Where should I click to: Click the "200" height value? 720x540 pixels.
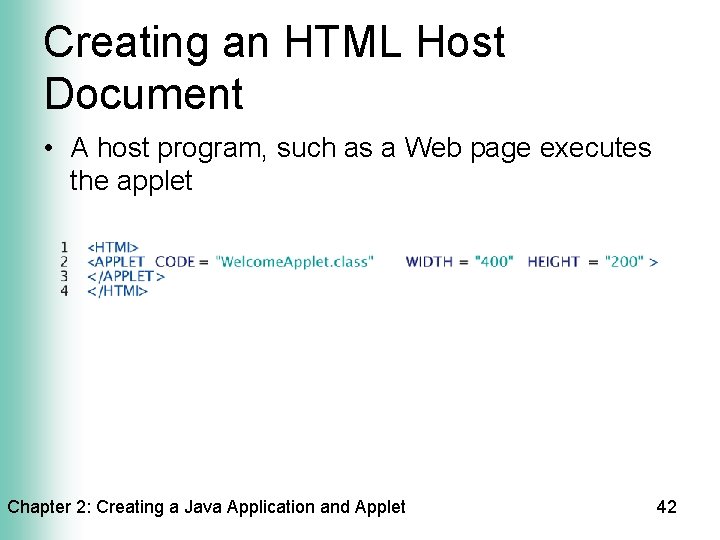[x=624, y=262]
